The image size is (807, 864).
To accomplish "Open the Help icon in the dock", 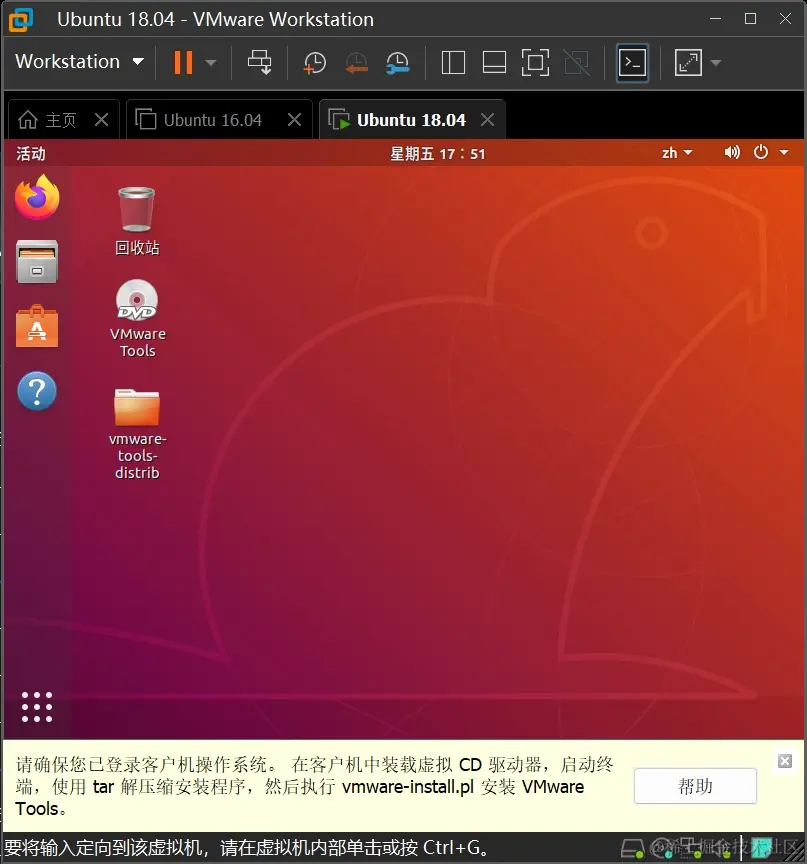I will coord(37,391).
